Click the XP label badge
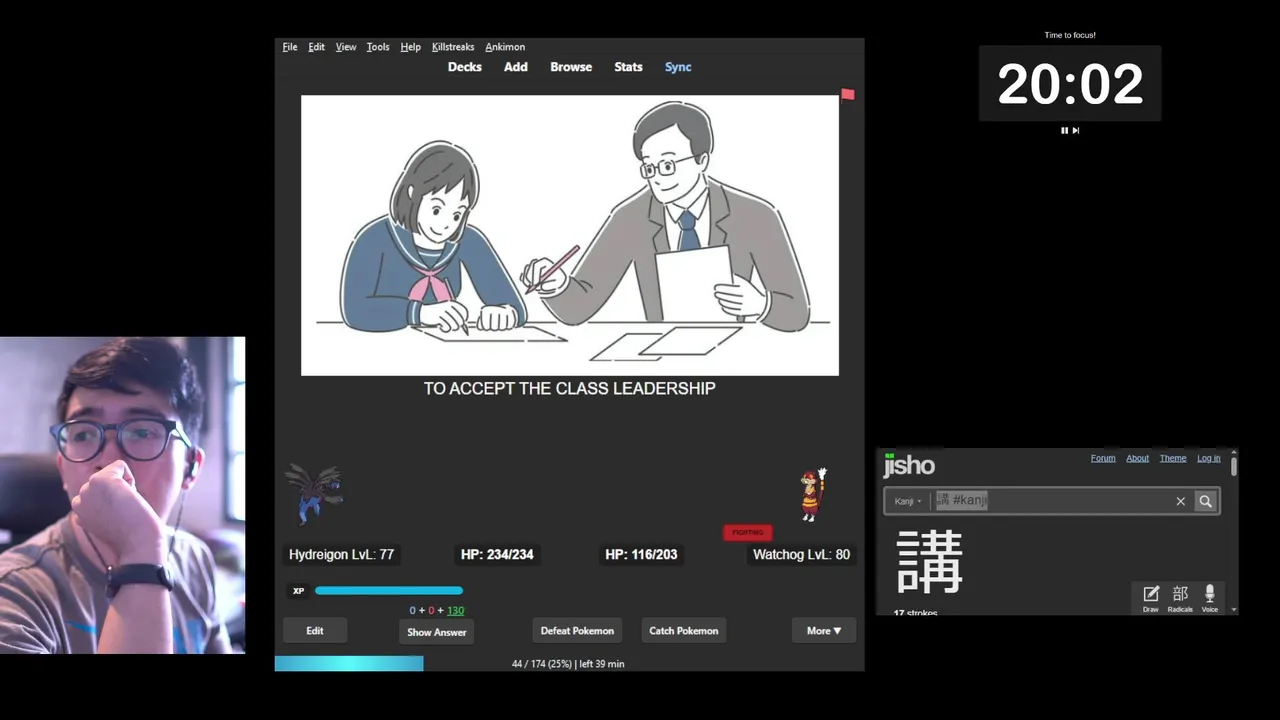 coord(298,591)
